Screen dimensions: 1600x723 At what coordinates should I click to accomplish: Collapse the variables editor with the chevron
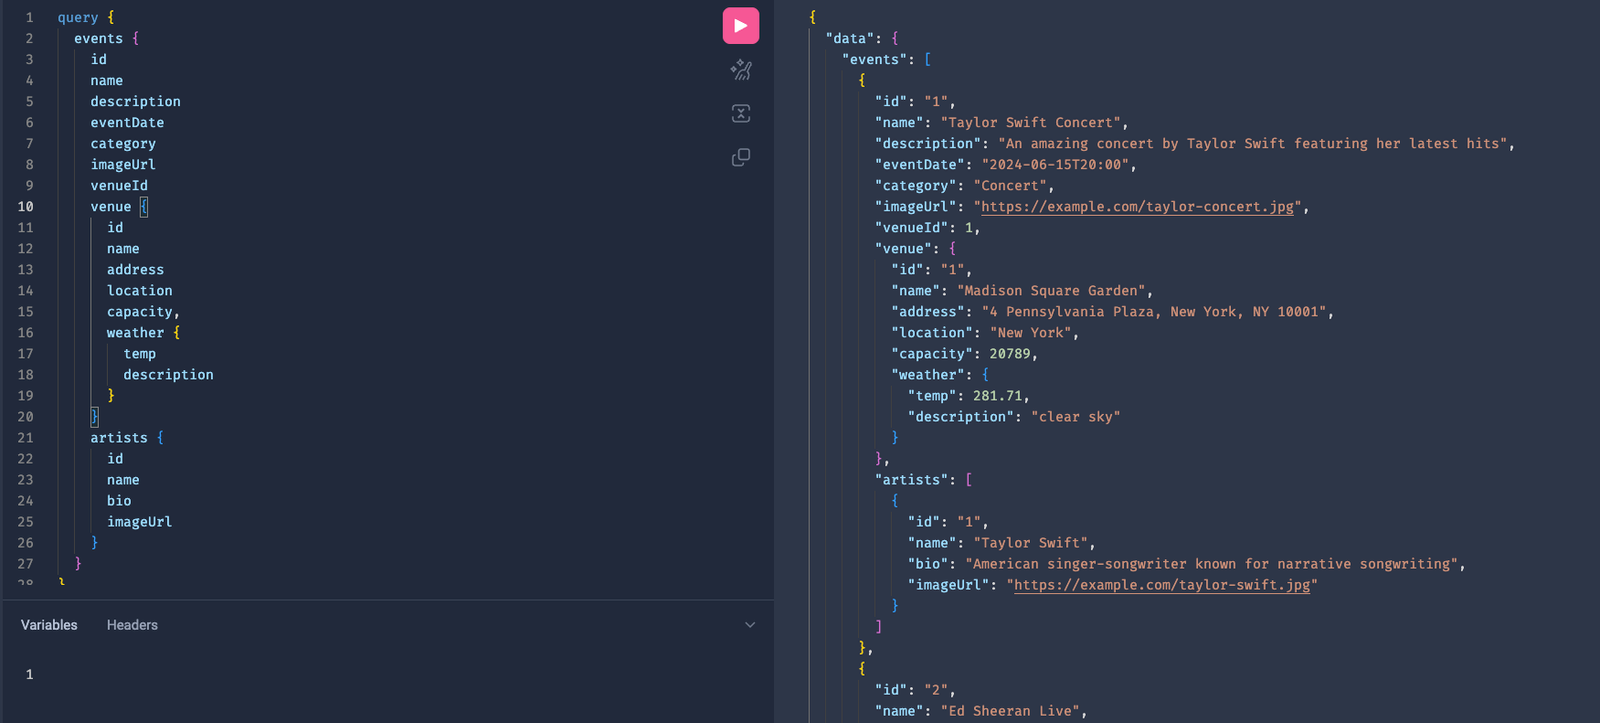tap(750, 625)
